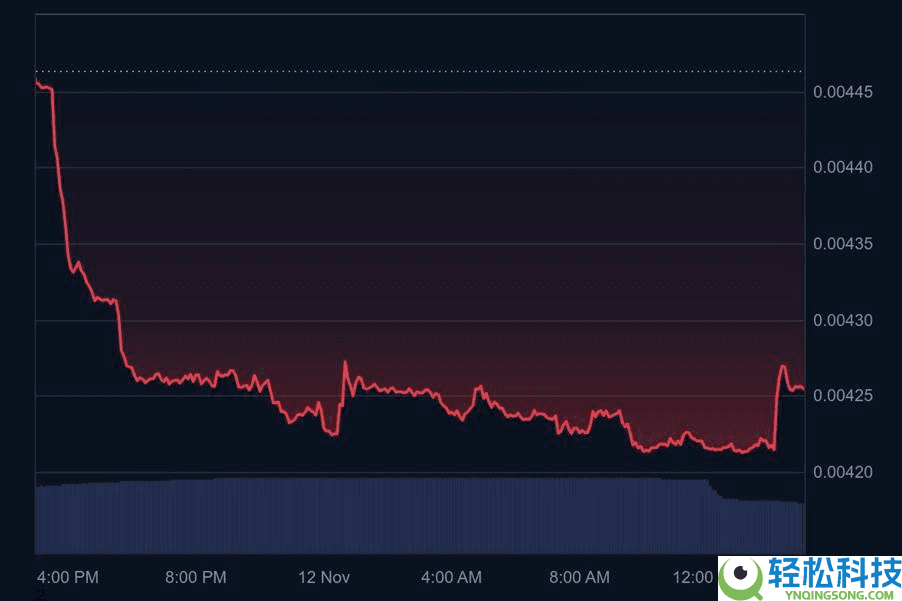
Task: Click the blue volume bars area
Action: pos(420,515)
